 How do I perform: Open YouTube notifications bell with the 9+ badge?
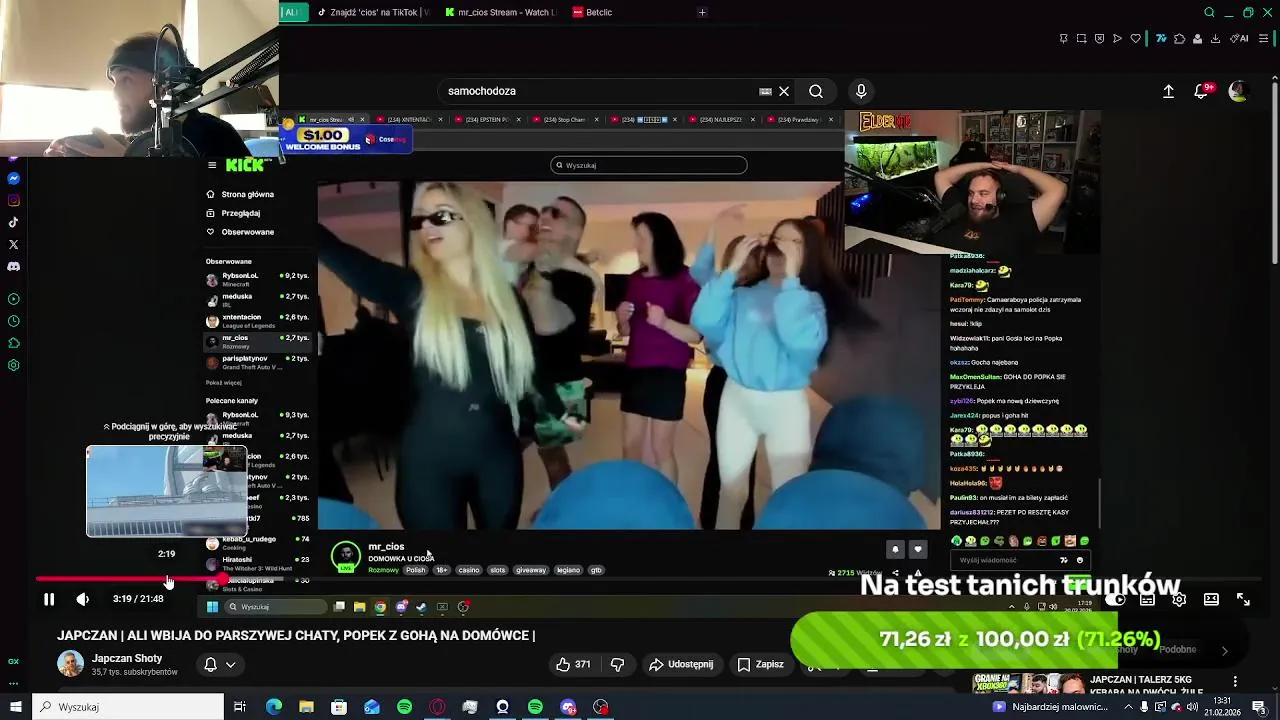click(x=1203, y=91)
